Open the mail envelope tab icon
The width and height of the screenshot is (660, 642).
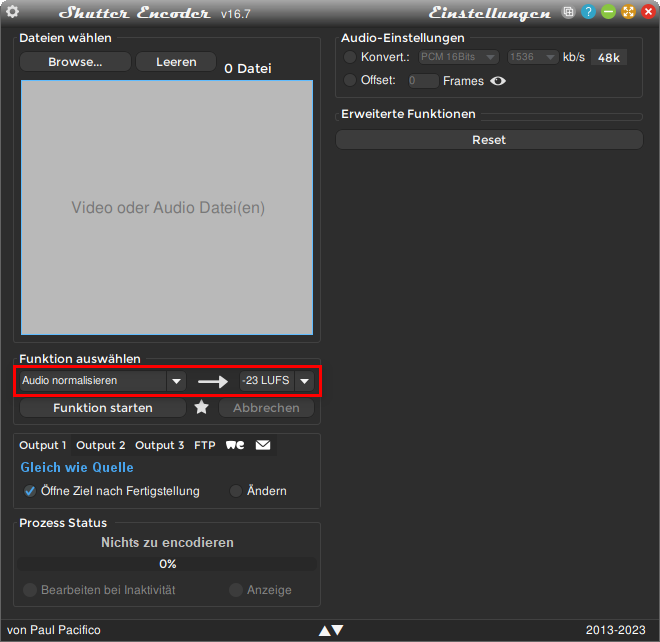pyautogui.click(x=263, y=445)
